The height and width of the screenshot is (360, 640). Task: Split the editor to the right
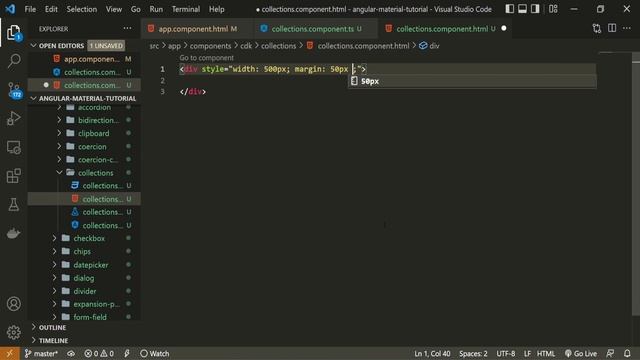612,28
